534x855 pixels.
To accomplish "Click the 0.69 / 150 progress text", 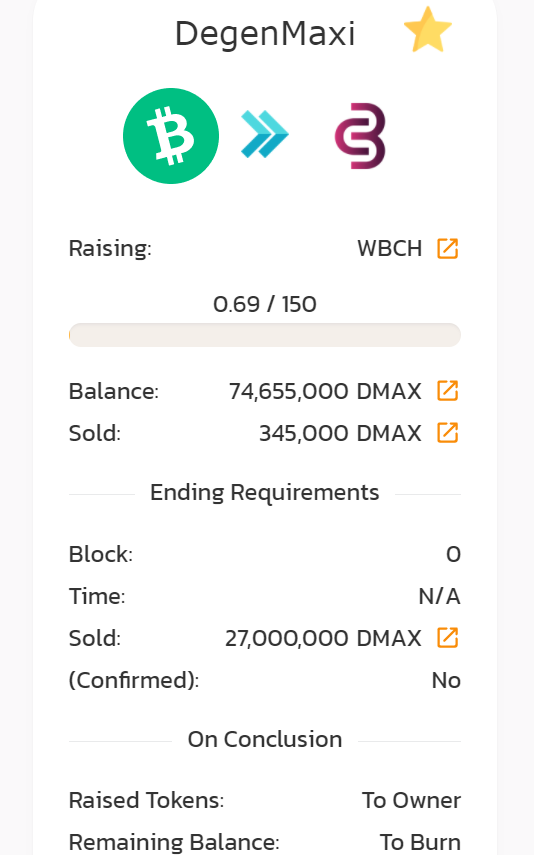I will click(265, 304).
